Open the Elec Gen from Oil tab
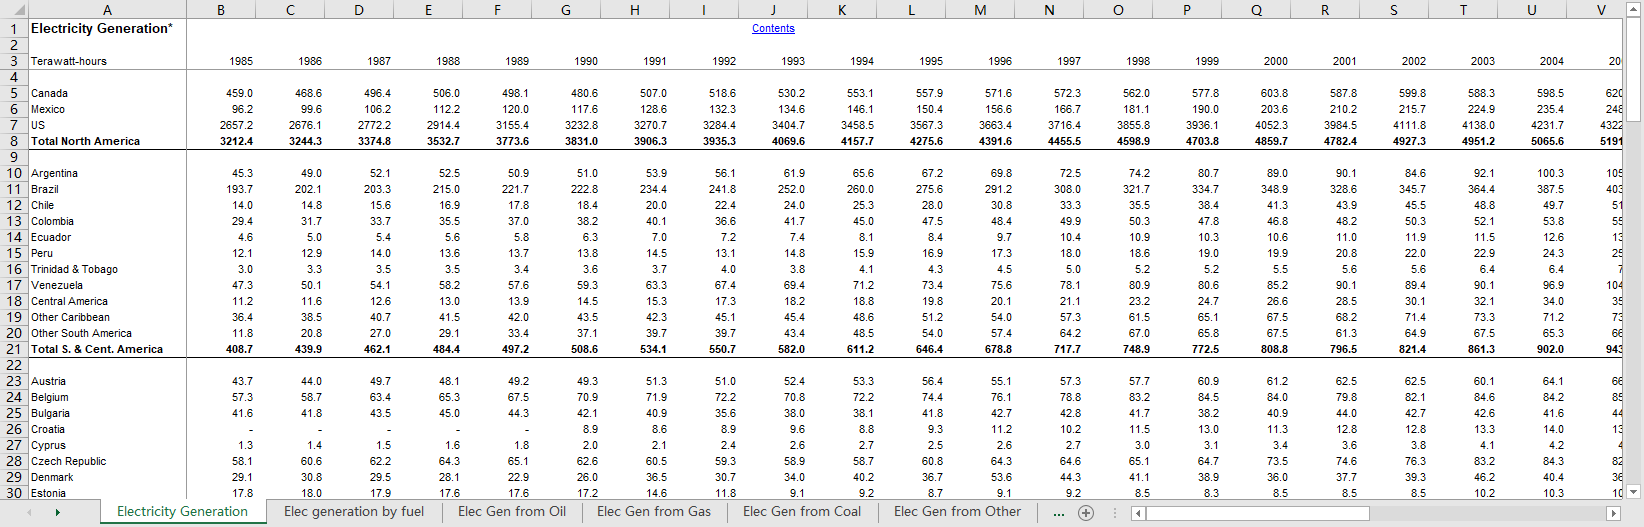The height and width of the screenshot is (527, 1644). tap(512, 511)
